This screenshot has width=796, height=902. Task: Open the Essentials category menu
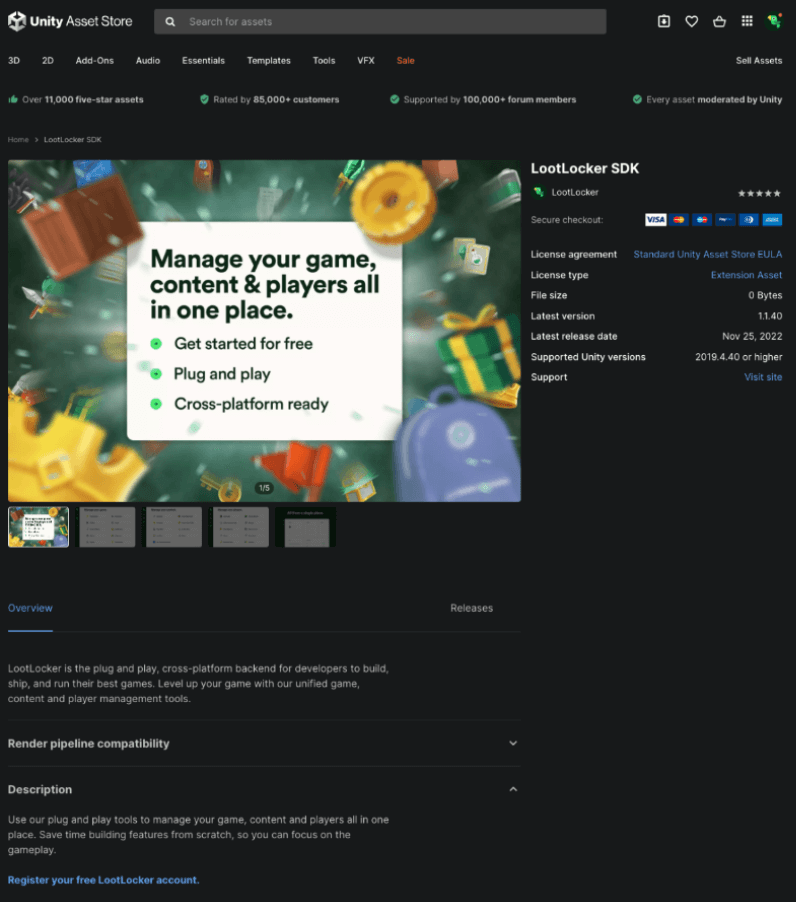pyautogui.click(x=203, y=60)
